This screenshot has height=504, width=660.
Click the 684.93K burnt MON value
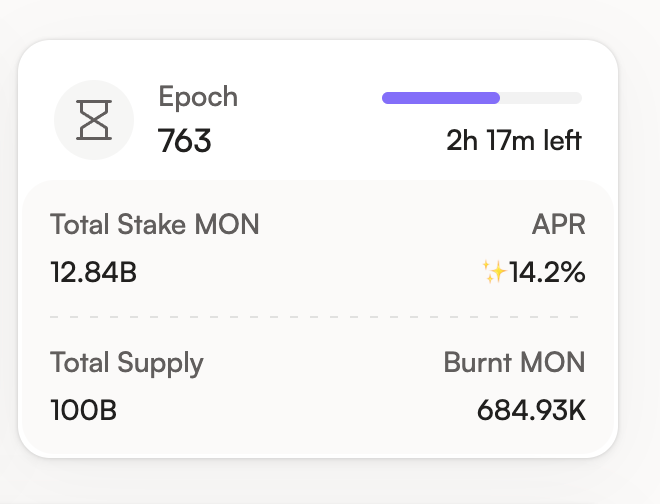coord(531,410)
